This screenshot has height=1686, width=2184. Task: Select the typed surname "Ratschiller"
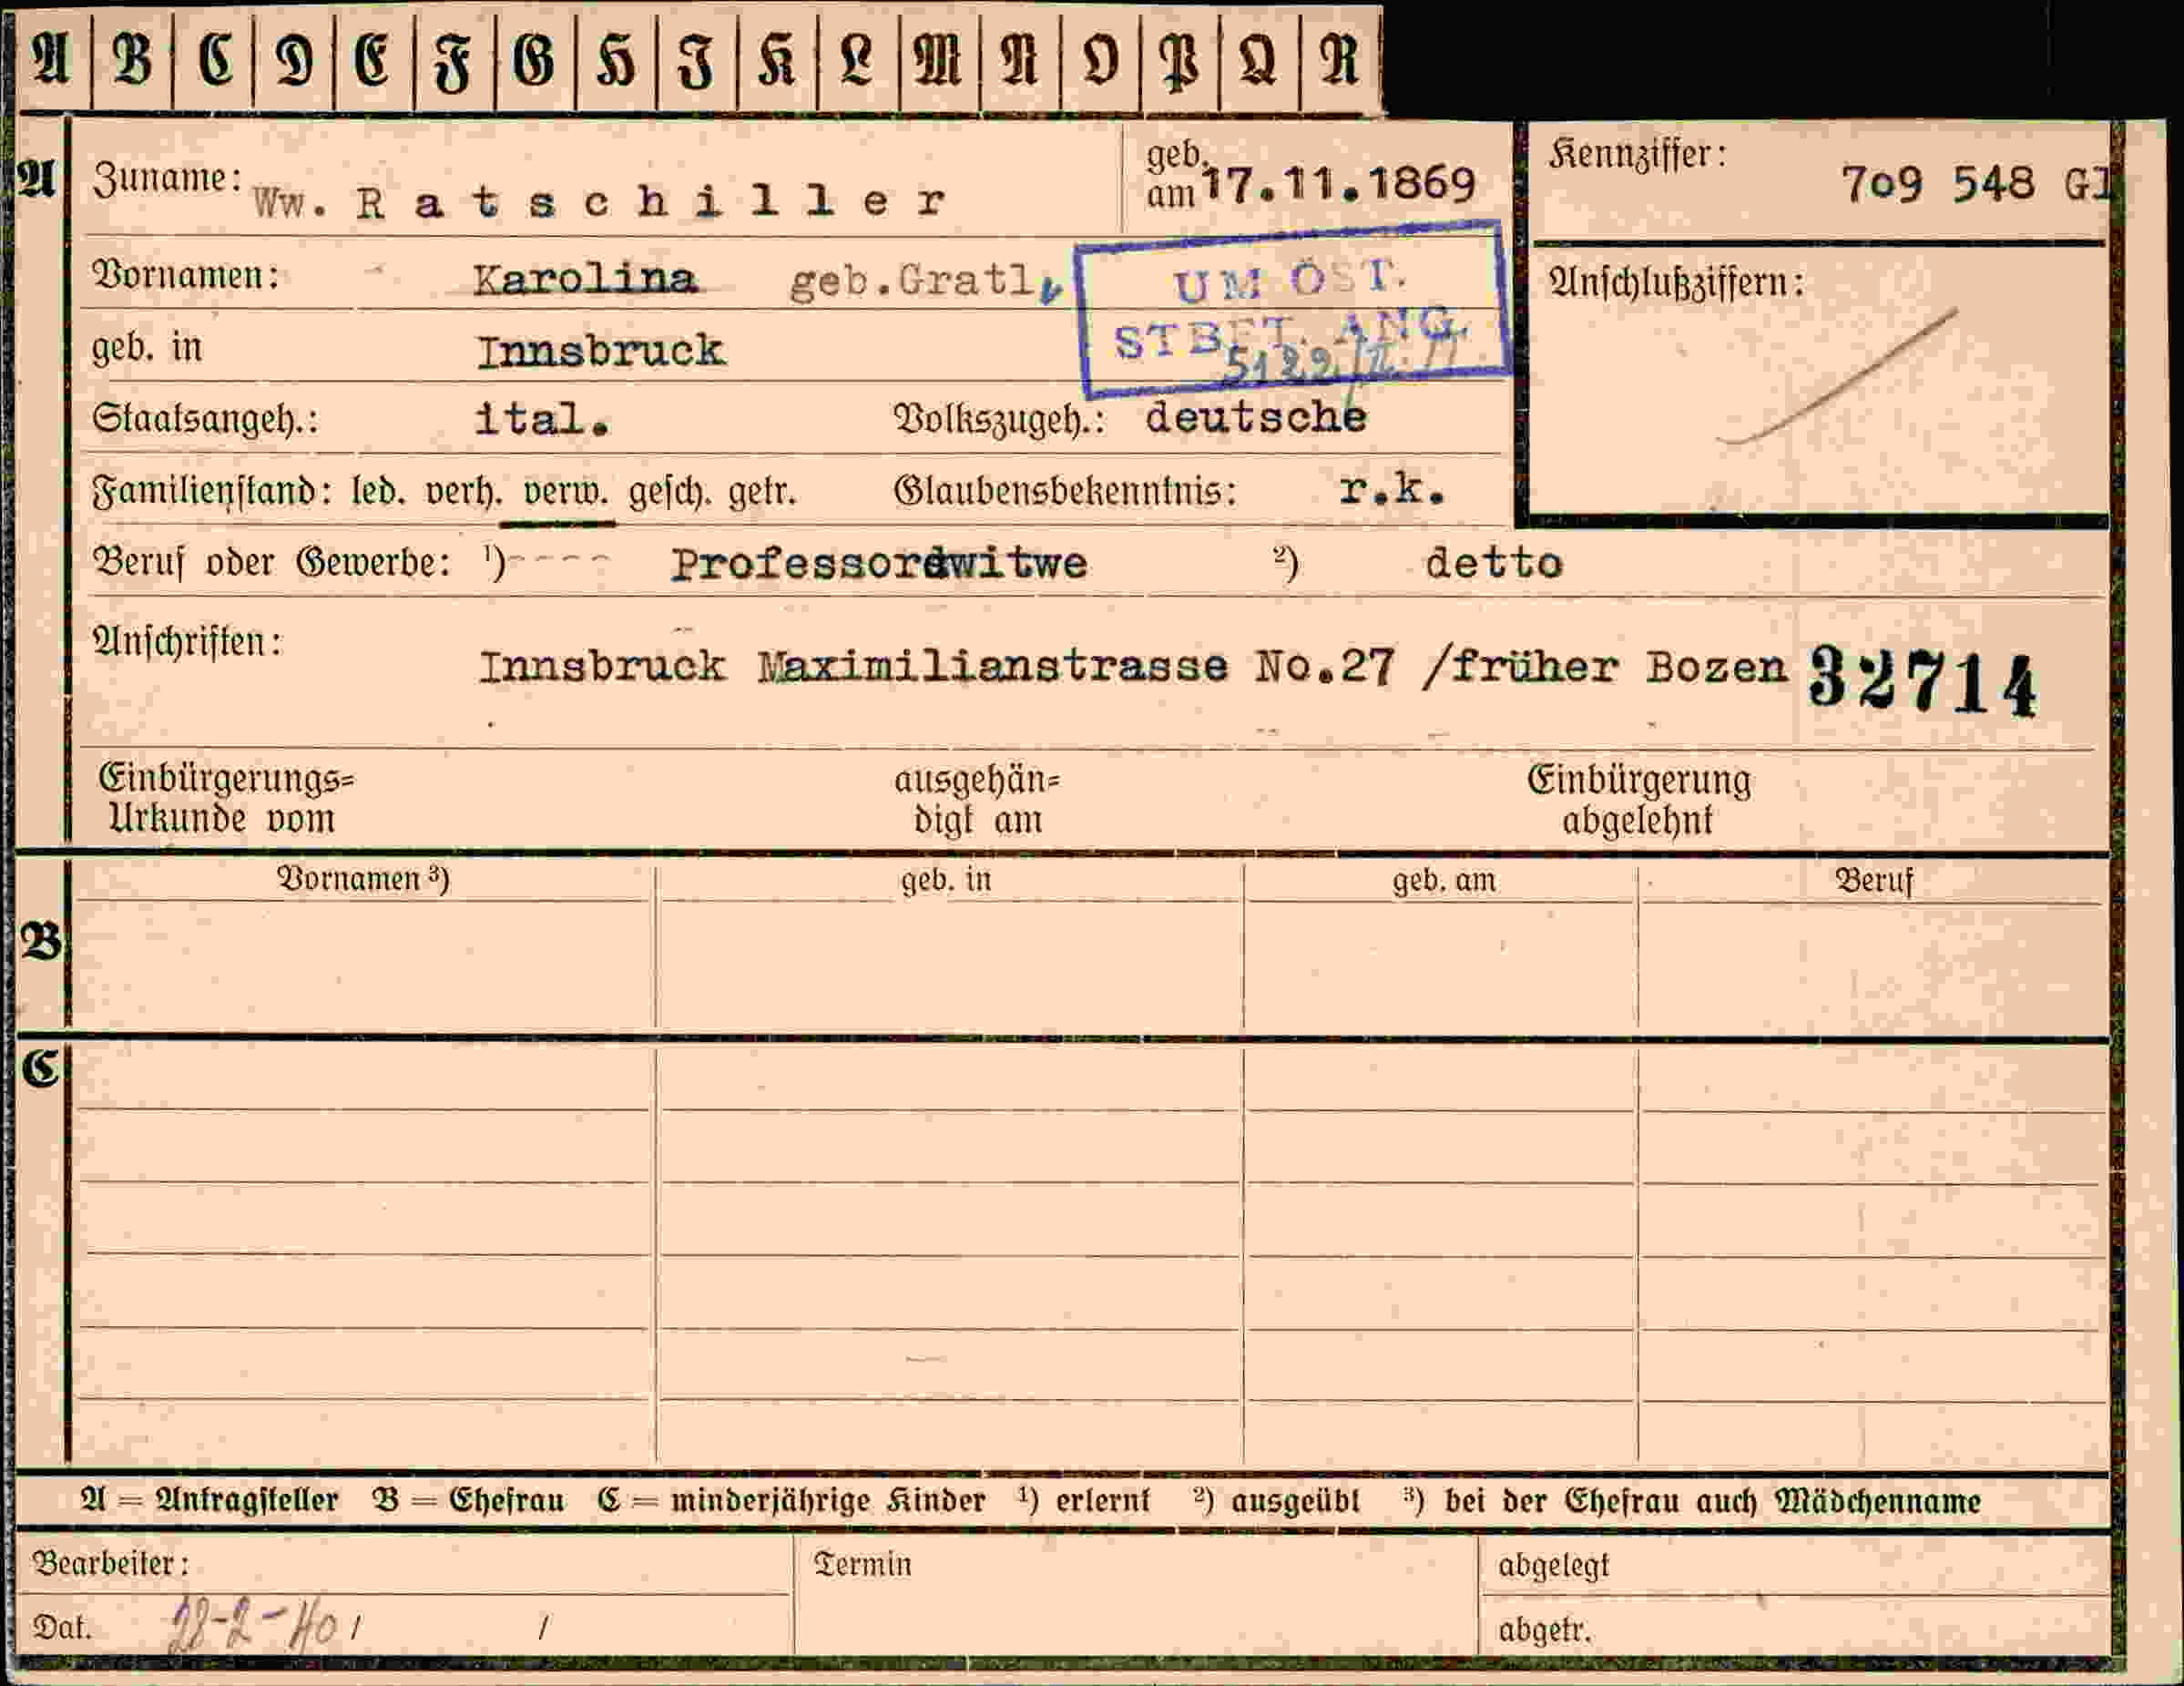point(651,202)
